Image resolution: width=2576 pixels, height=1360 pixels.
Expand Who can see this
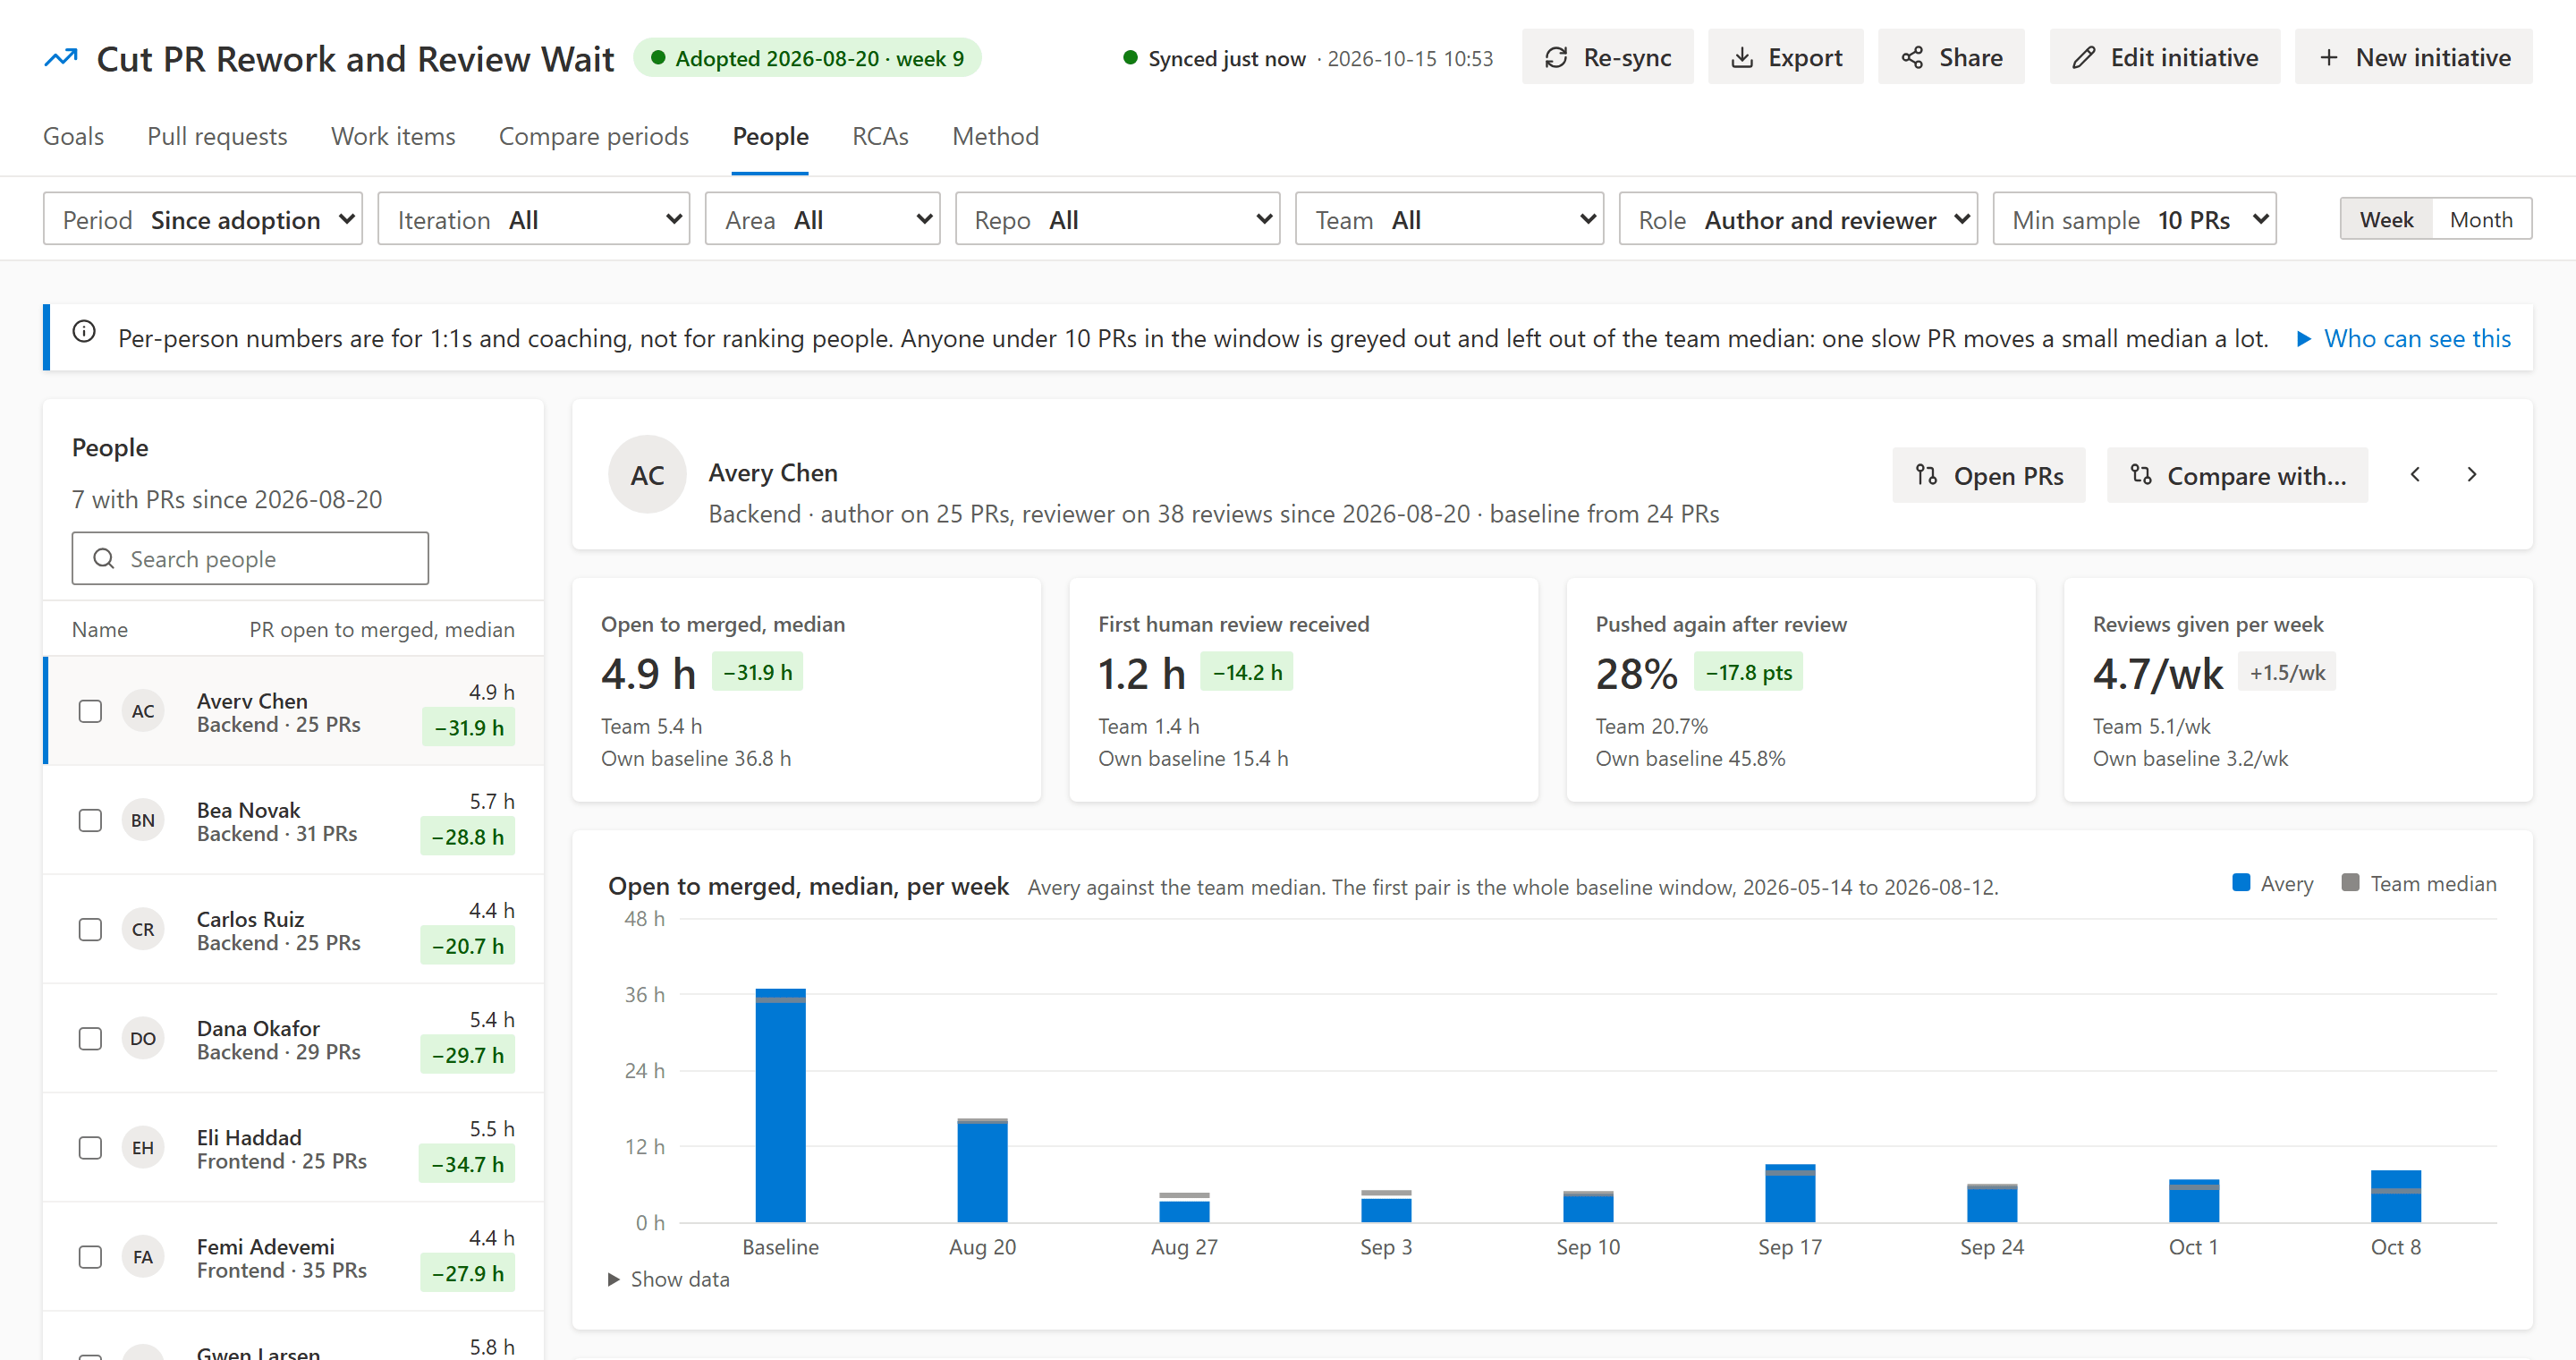point(2404,338)
